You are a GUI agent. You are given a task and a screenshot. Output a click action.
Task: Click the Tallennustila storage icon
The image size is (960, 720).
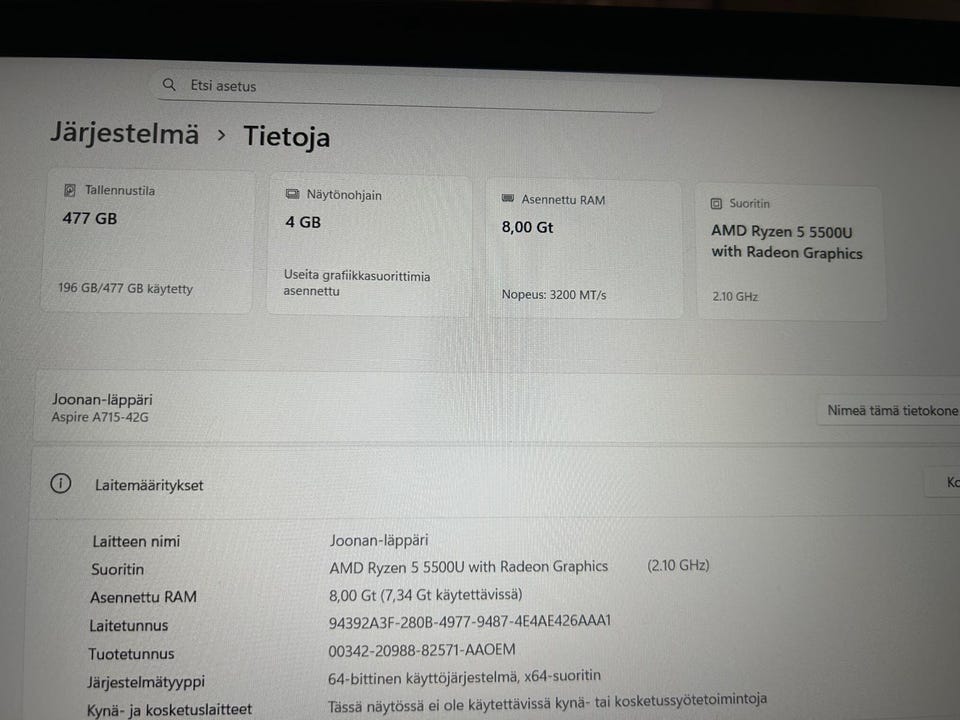[70, 190]
